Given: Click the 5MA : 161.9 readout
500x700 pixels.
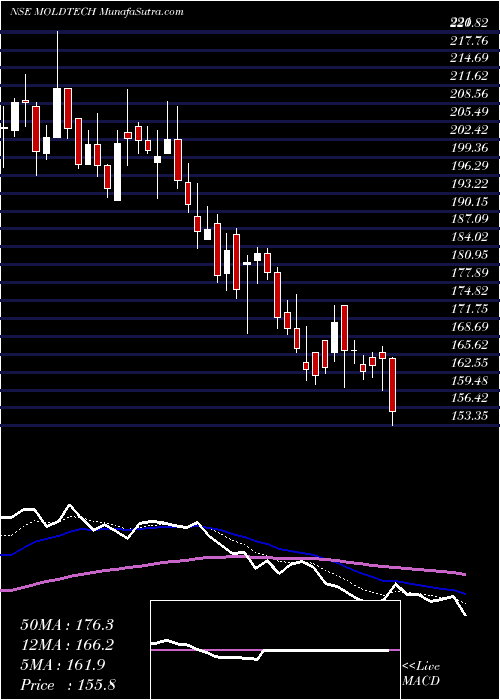Looking at the screenshot, I should (62, 665).
